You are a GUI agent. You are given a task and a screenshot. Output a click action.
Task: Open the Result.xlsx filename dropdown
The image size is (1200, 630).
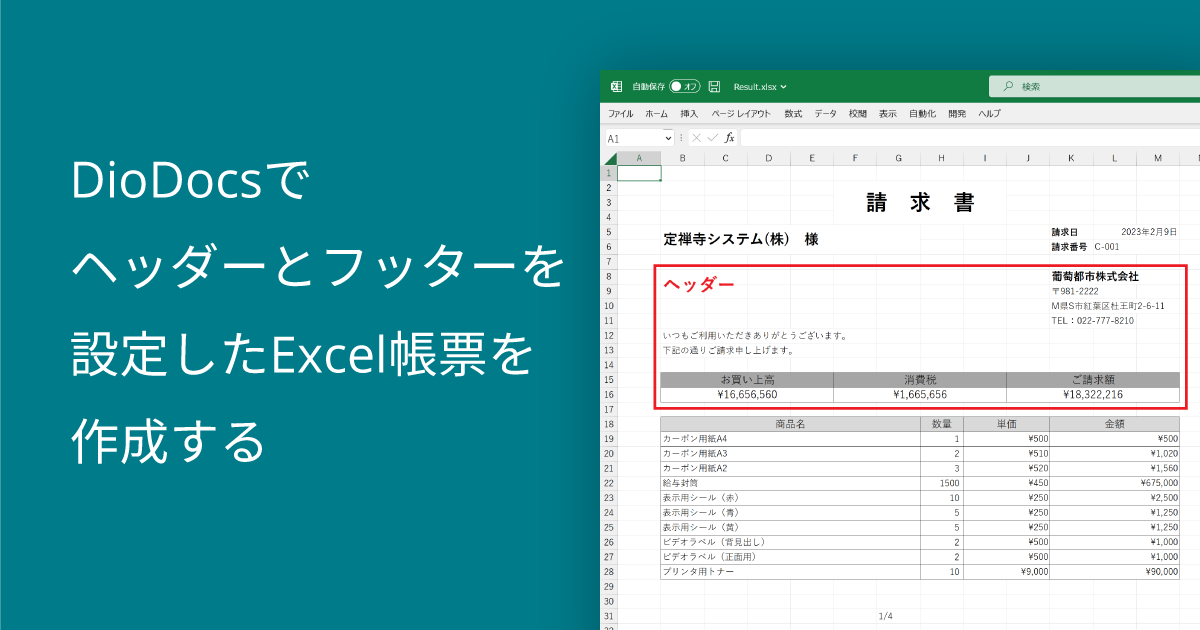pos(782,85)
